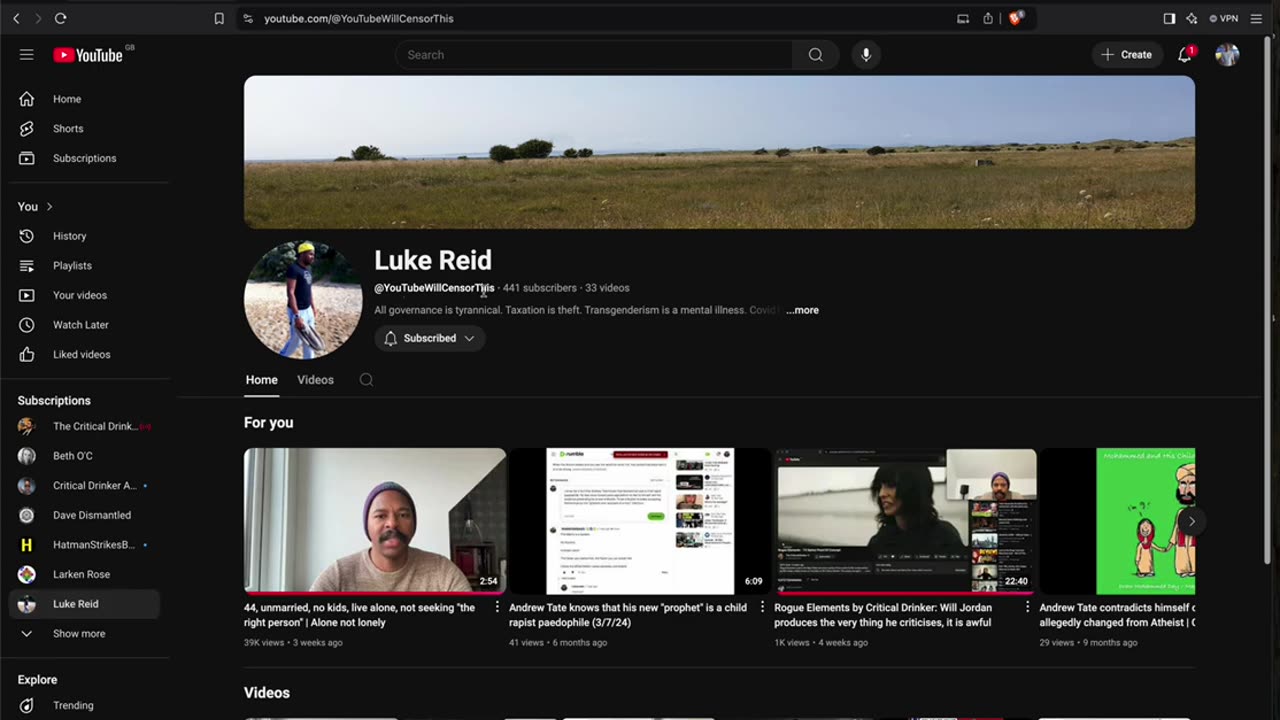Play Andrew Tate prophet video thumbnail
1280x720 pixels.
[640, 521]
